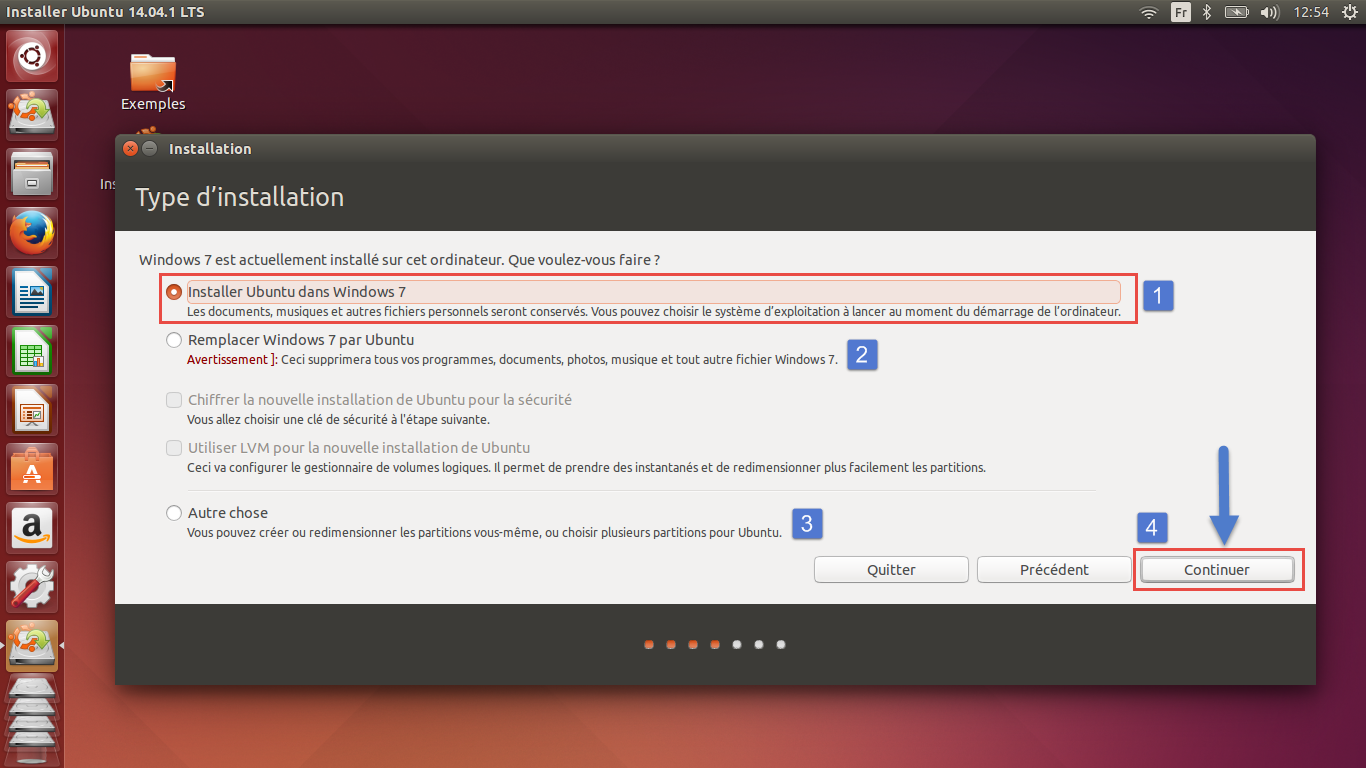Open System Settings gear-and-wrench icon

[x=33, y=588]
